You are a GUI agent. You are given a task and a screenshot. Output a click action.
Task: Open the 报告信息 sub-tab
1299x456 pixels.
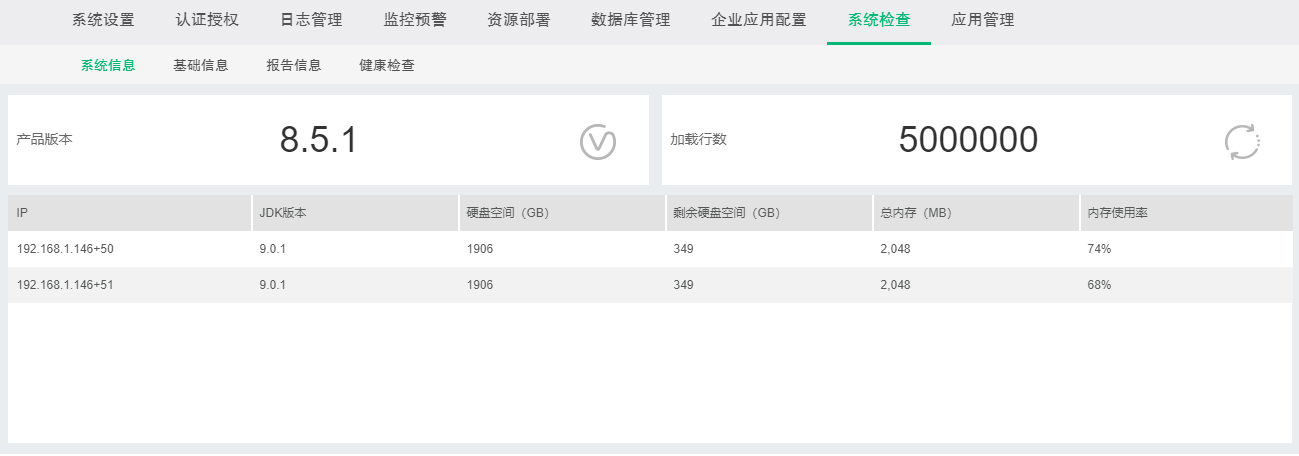pyautogui.click(x=294, y=66)
